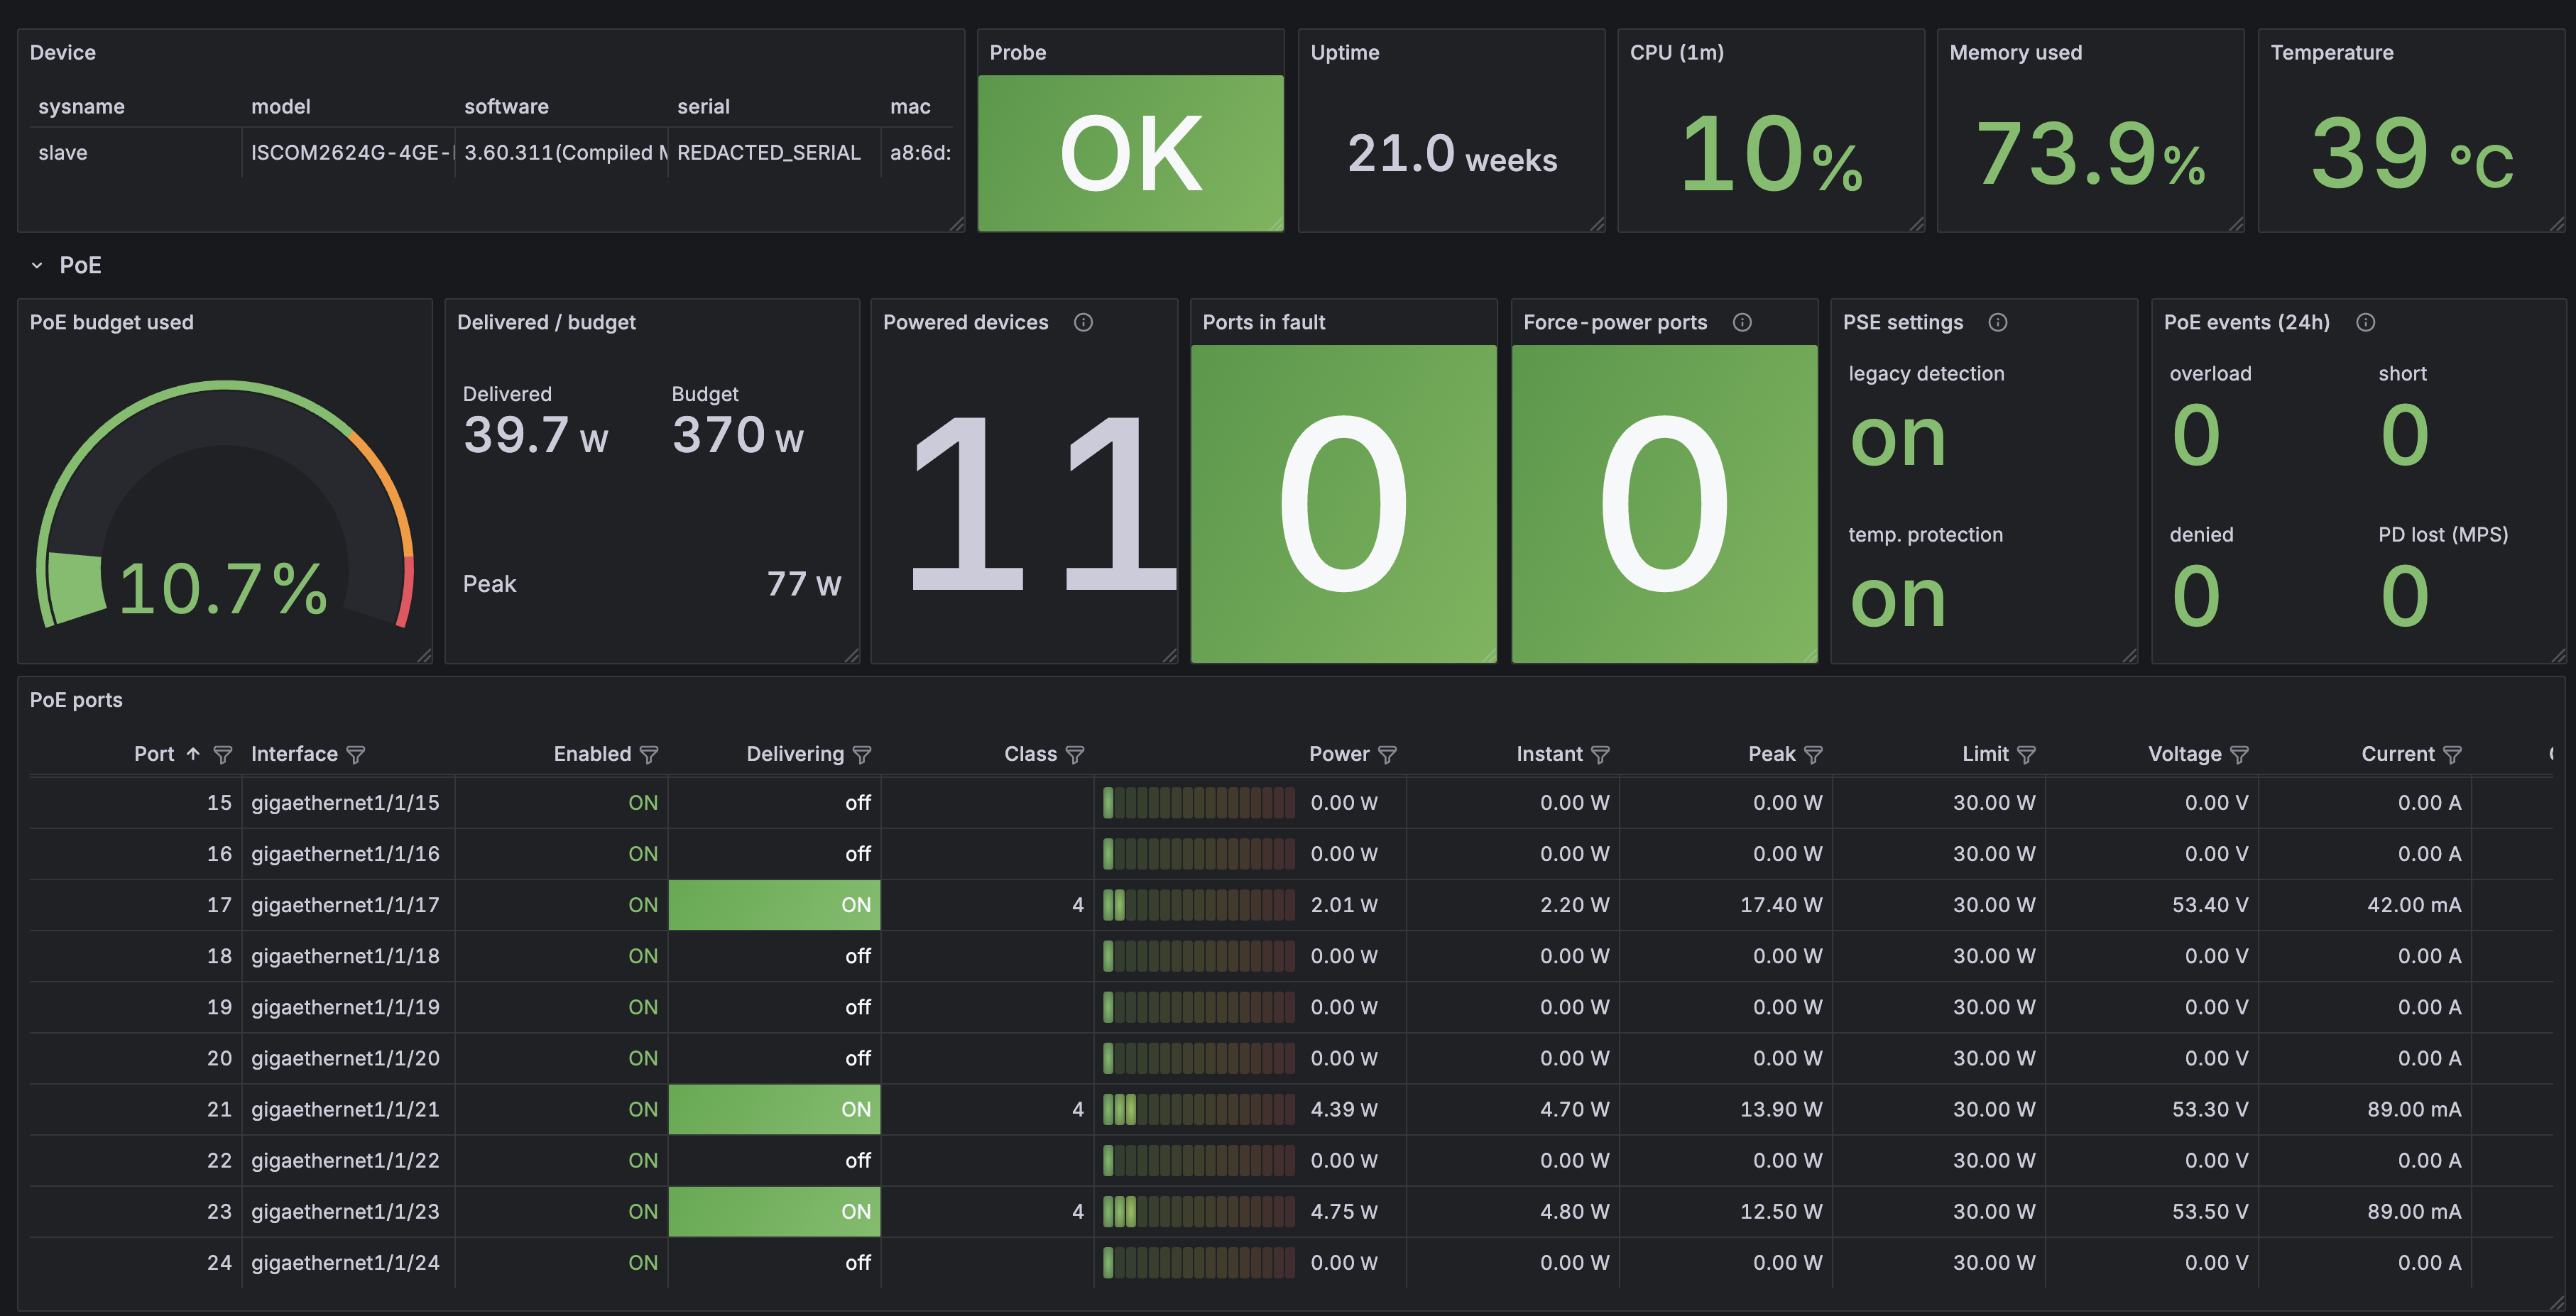Select the green Probe OK status tile

tap(1130, 153)
